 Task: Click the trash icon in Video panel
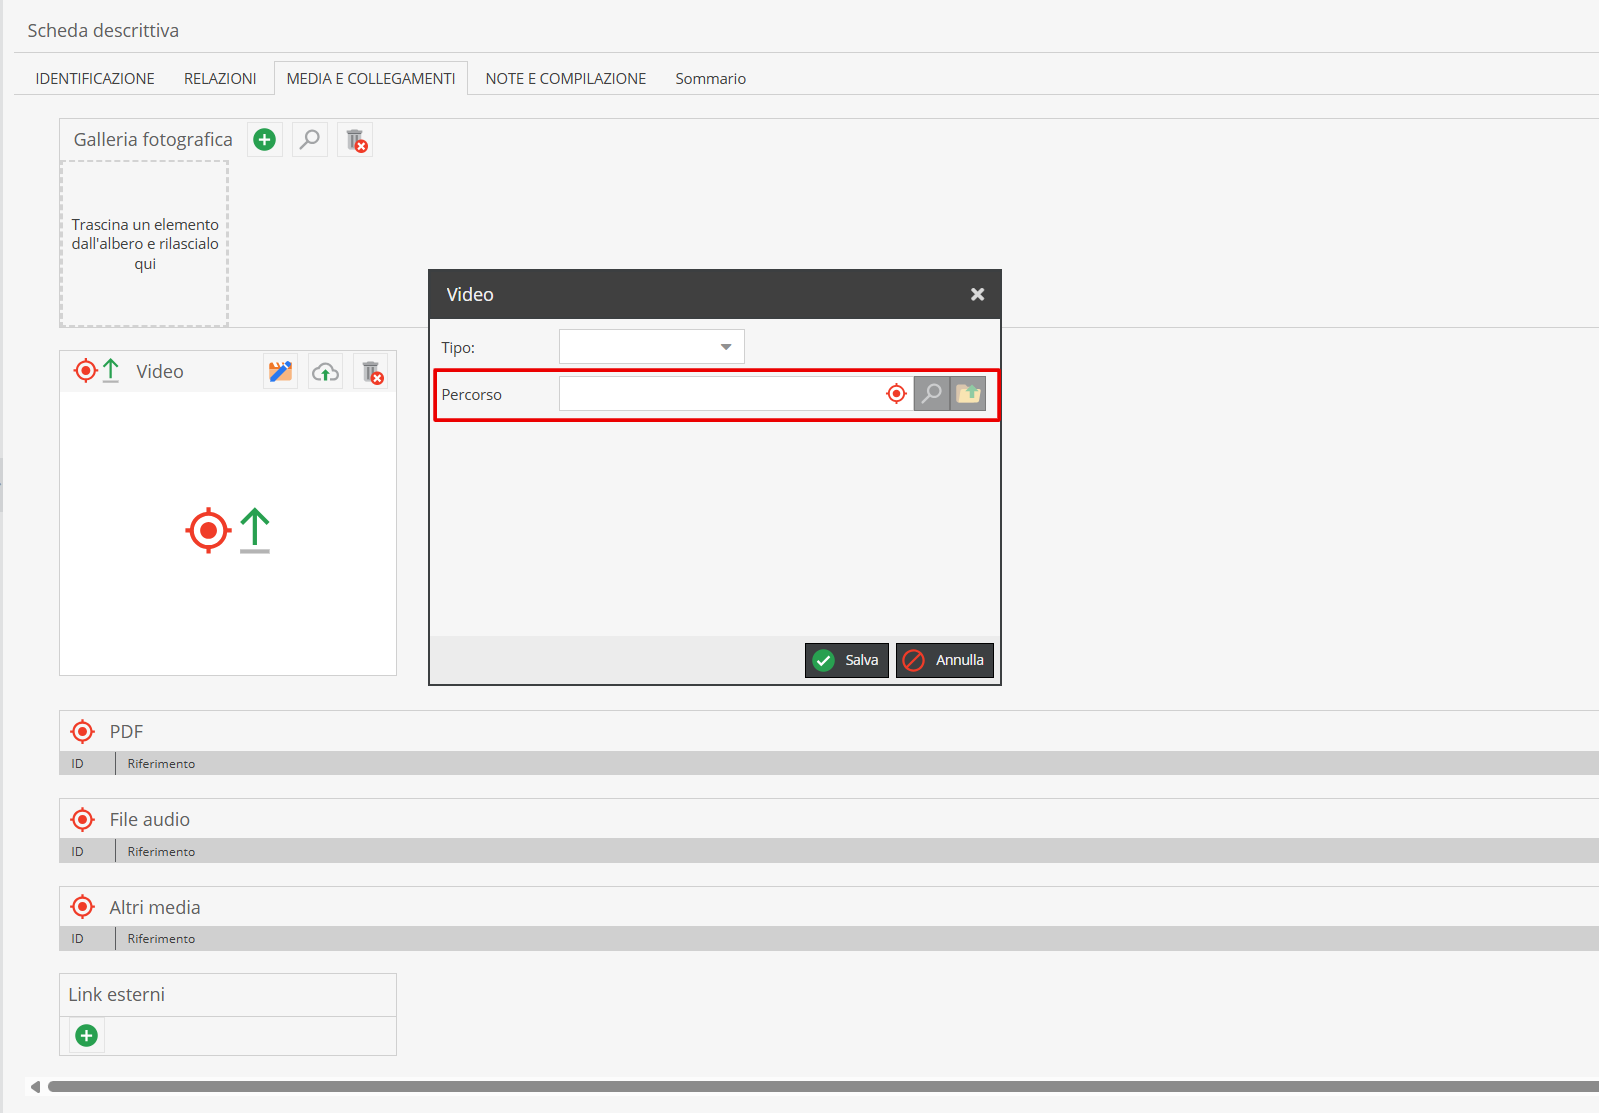click(x=371, y=372)
